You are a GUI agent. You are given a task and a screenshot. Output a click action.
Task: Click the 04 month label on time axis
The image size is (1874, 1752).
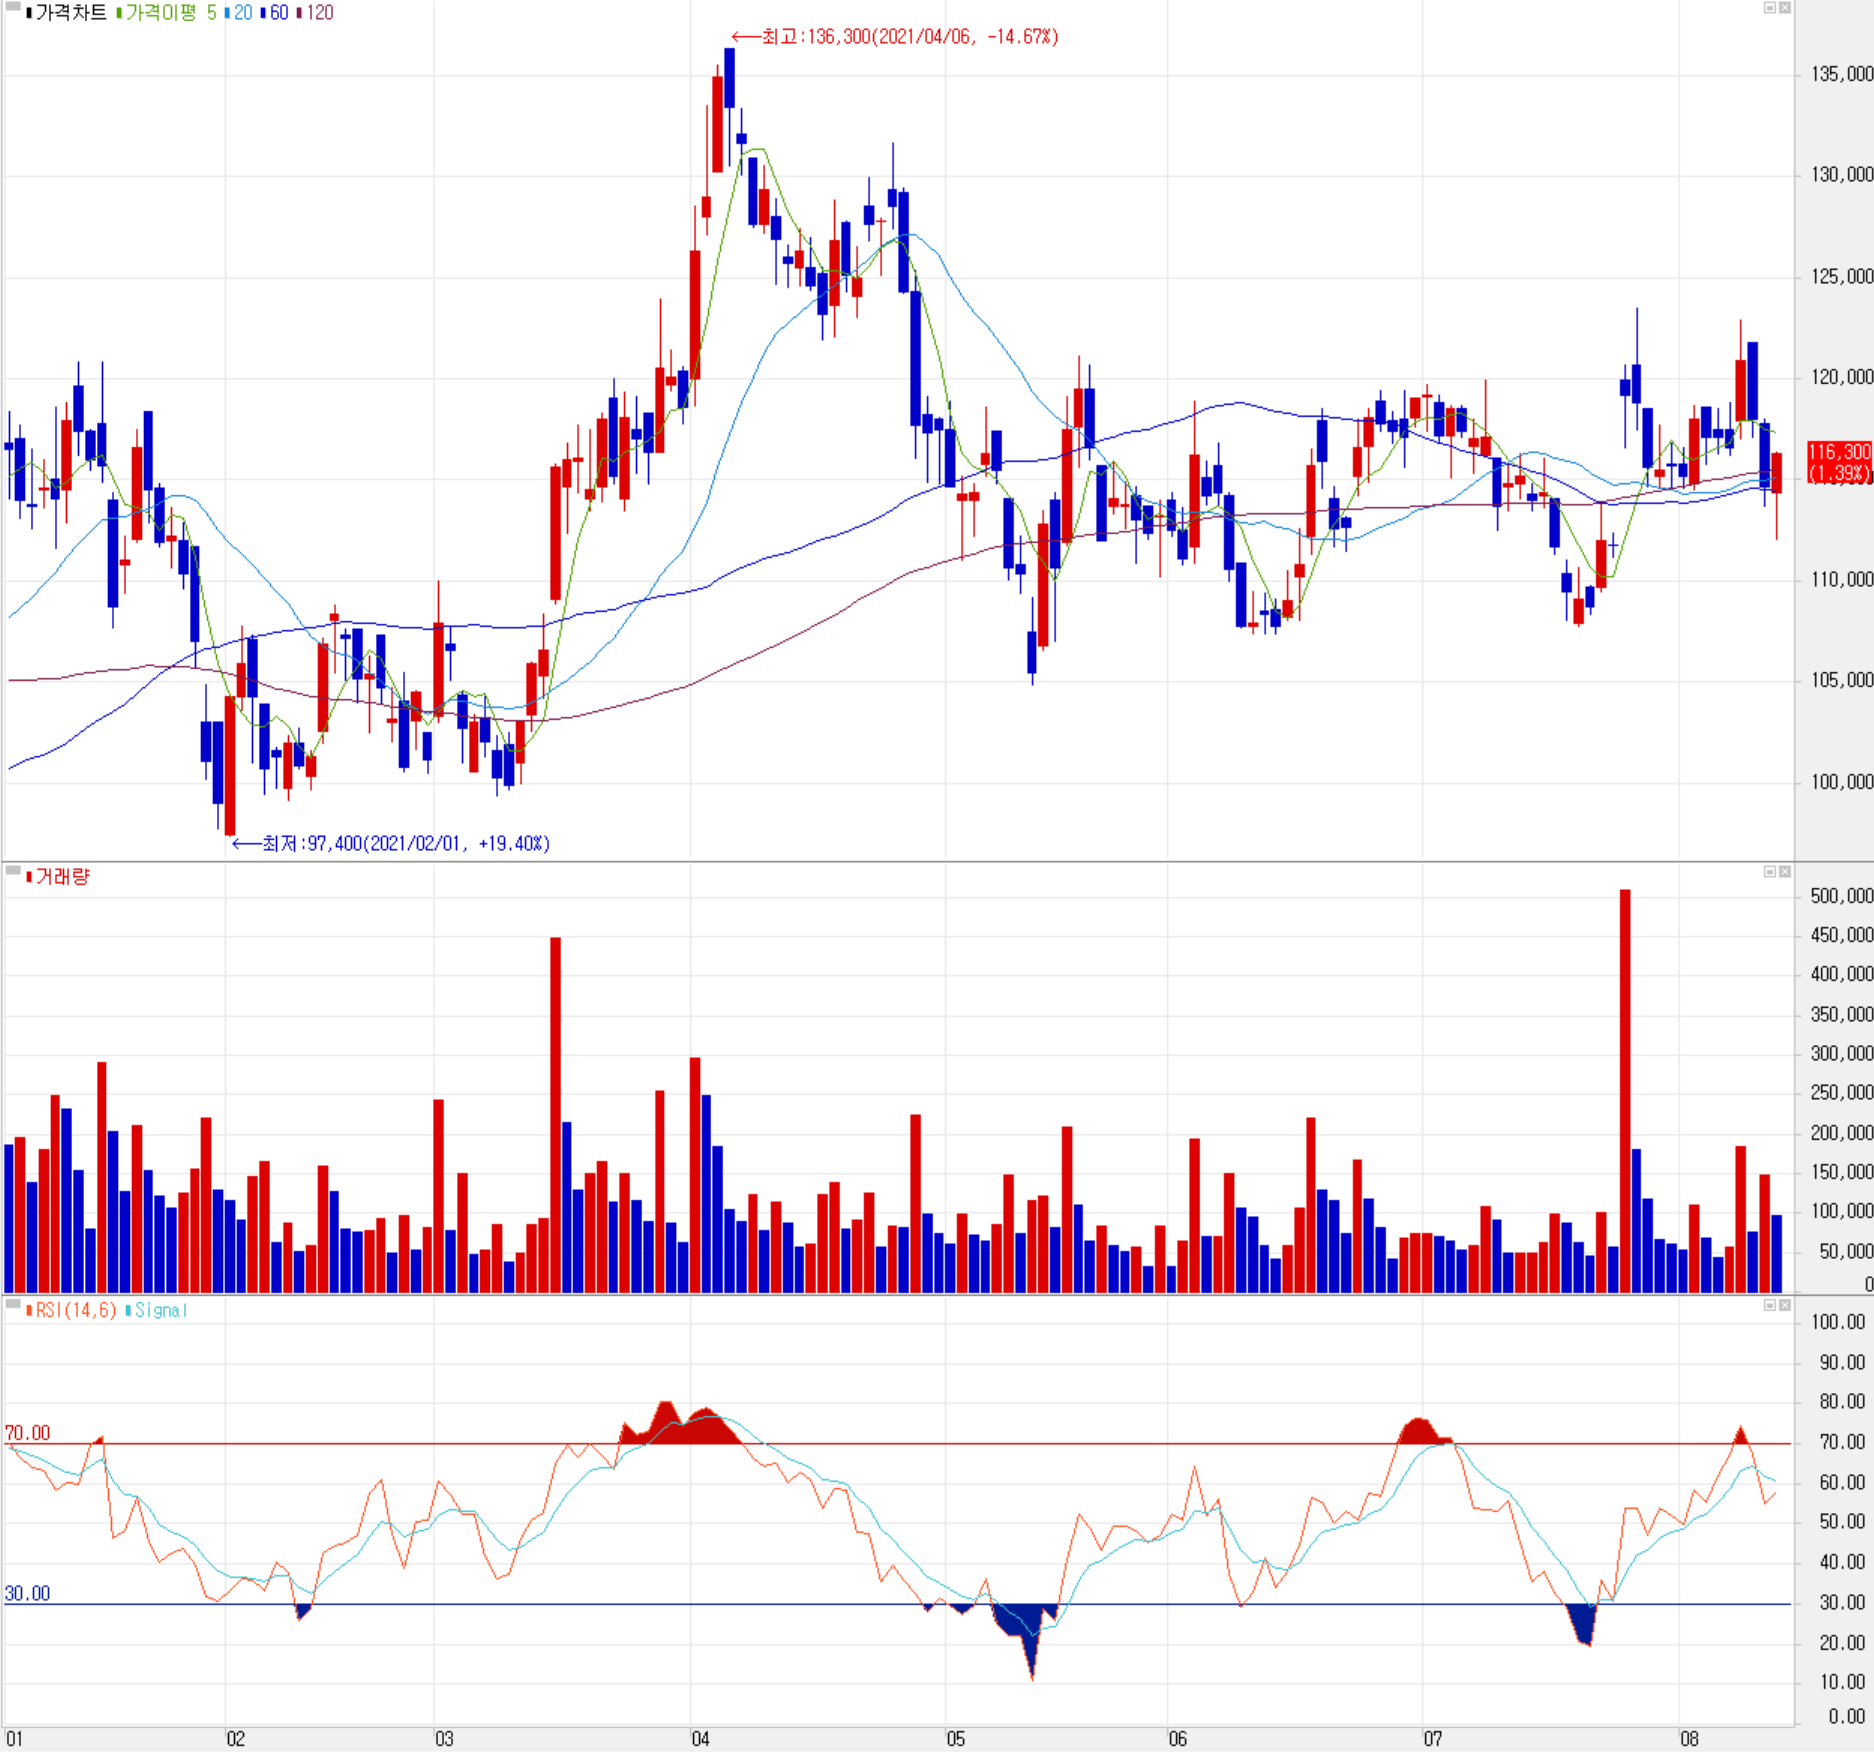click(x=700, y=1739)
